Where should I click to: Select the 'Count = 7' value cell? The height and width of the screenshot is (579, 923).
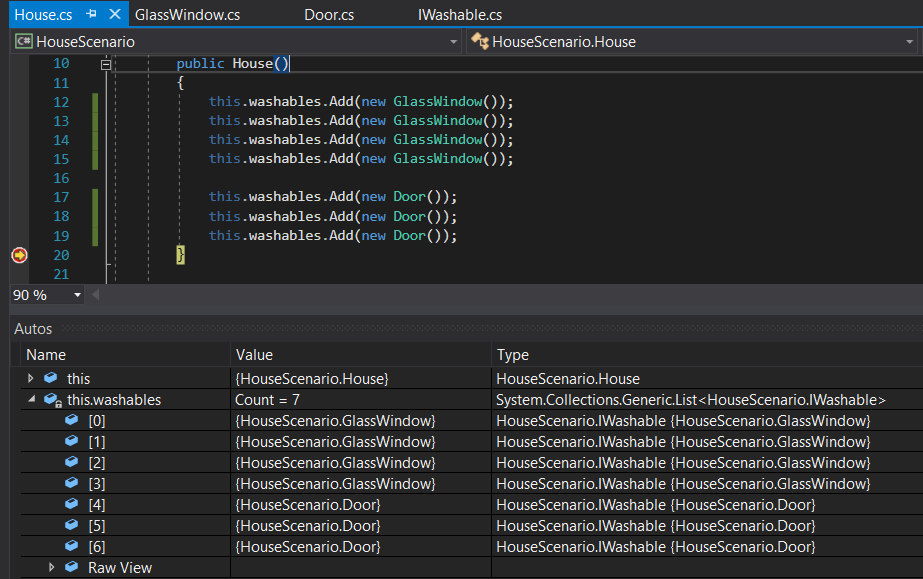(361, 400)
